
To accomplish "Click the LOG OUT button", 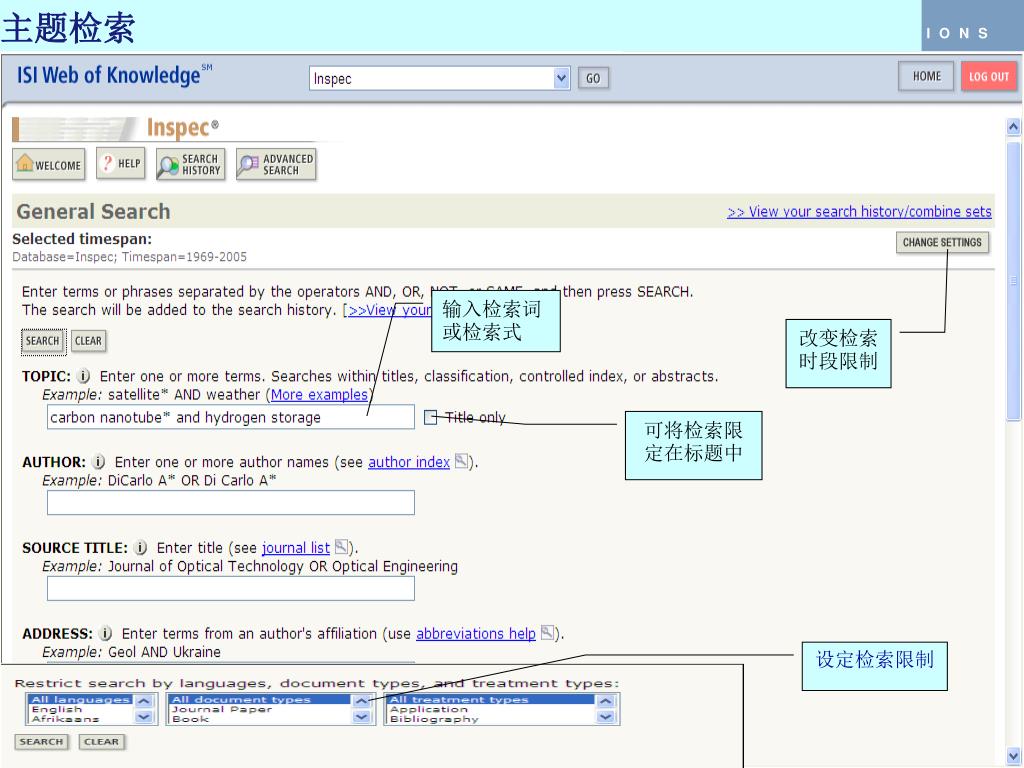I will (989, 76).
